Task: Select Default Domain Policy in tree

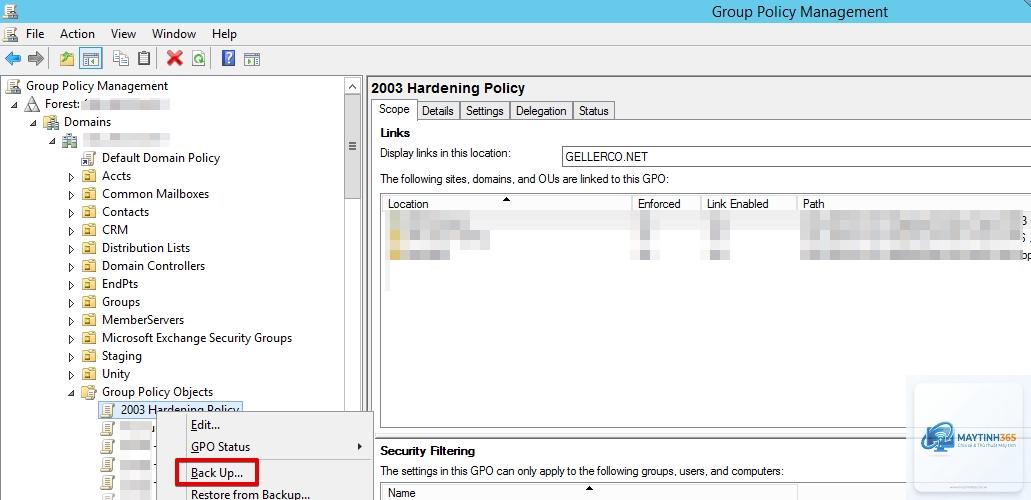Action: point(160,158)
